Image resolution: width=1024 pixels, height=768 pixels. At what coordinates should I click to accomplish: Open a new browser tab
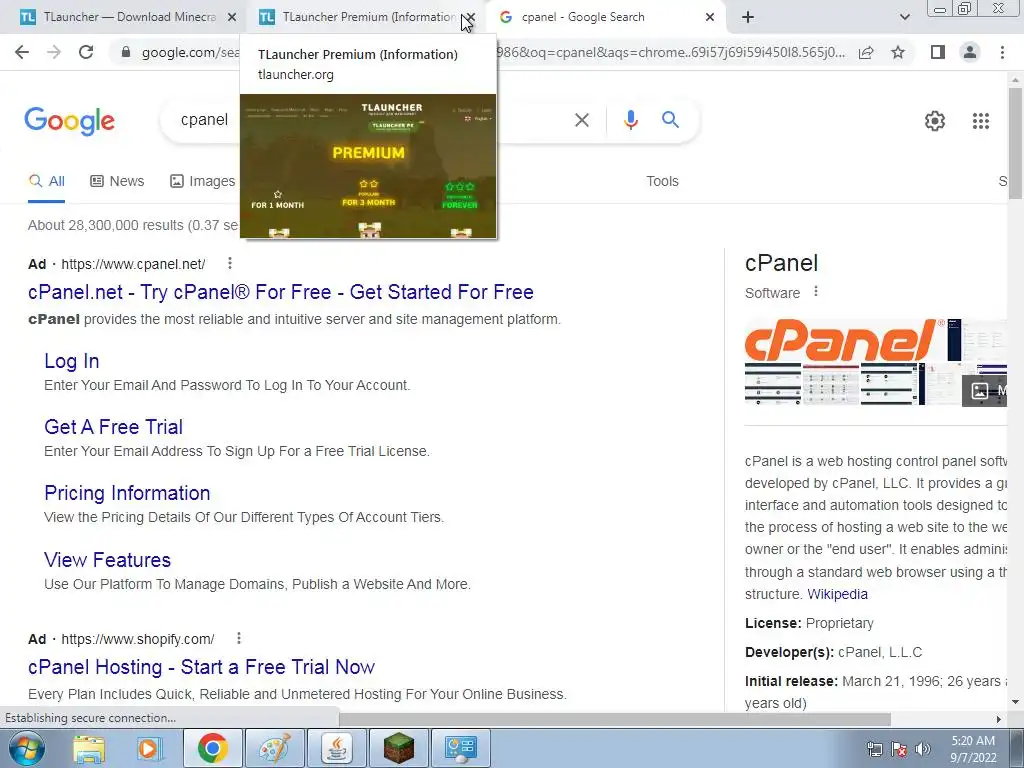[x=748, y=17]
